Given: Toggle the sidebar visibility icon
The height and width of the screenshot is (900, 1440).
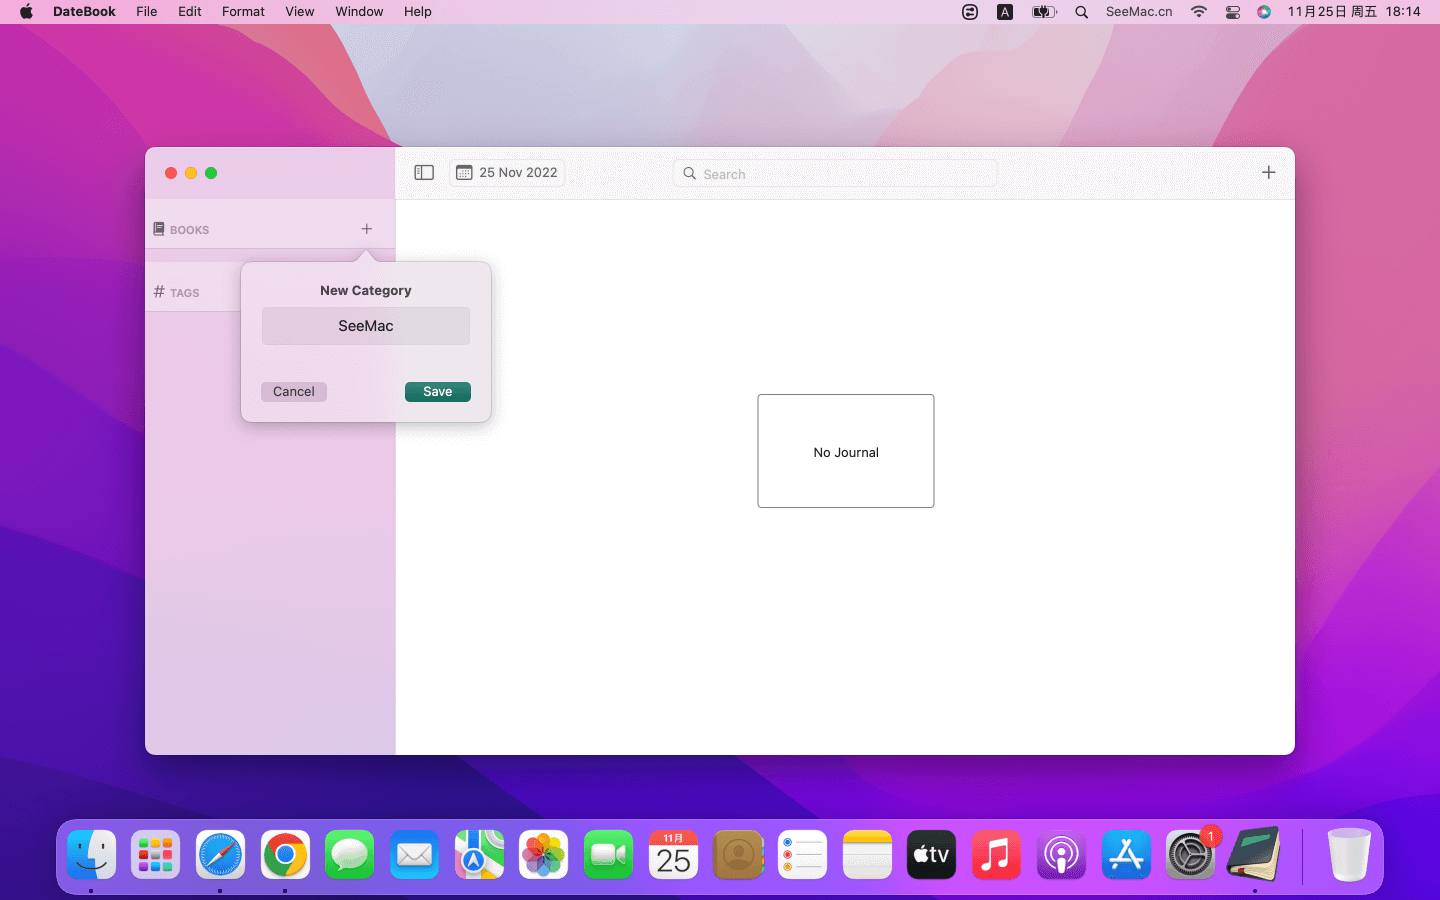Looking at the screenshot, I should [424, 173].
